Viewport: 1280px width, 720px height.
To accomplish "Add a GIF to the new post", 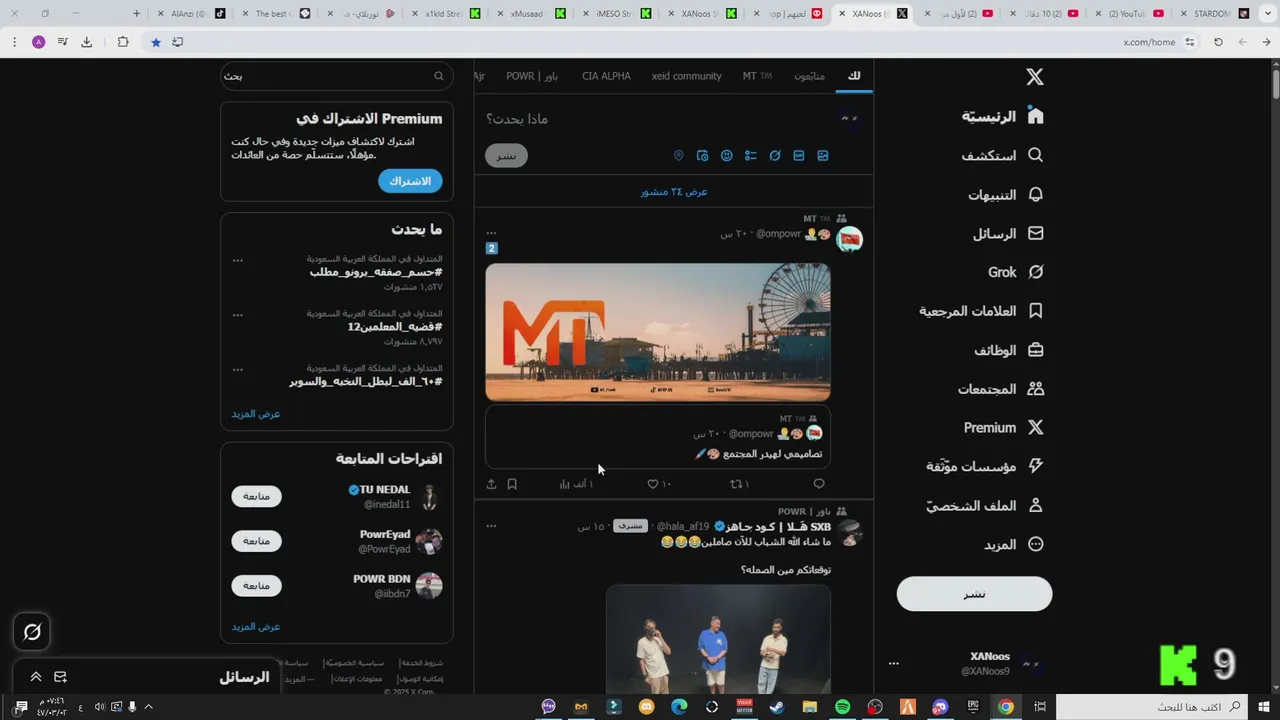I will (x=799, y=156).
